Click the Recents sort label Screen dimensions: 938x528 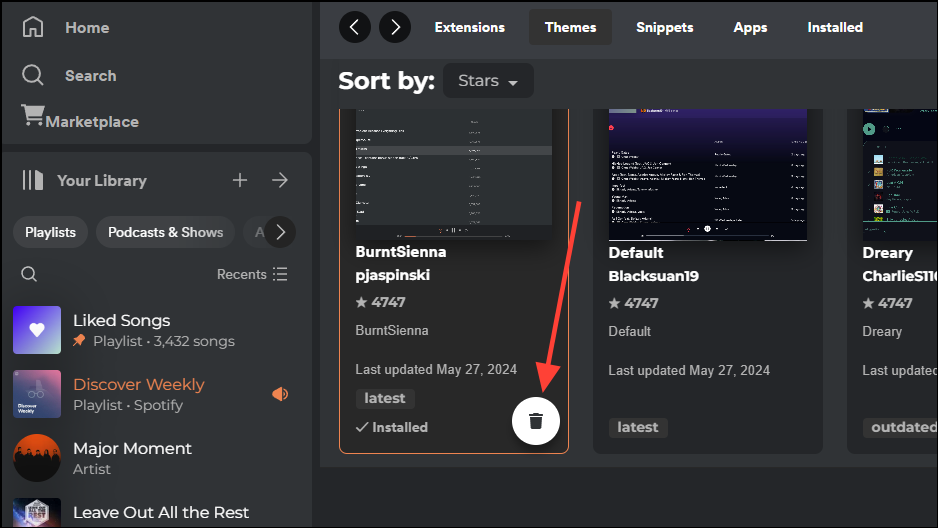point(242,274)
